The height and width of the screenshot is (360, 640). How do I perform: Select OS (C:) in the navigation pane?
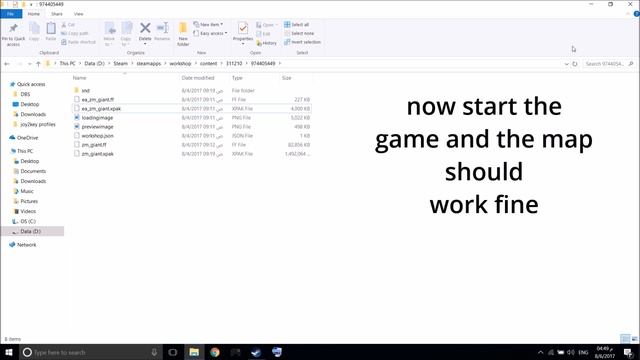tap(28, 221)
